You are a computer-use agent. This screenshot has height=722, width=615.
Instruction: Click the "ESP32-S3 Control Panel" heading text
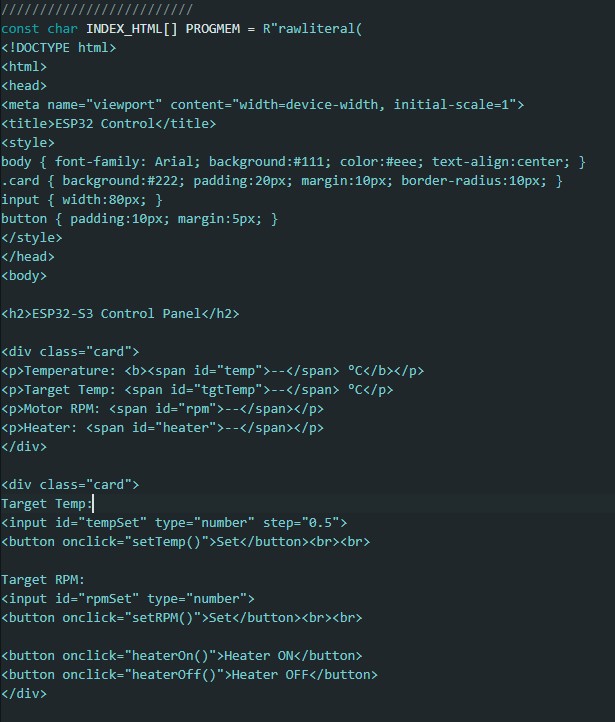click(123, 313)
